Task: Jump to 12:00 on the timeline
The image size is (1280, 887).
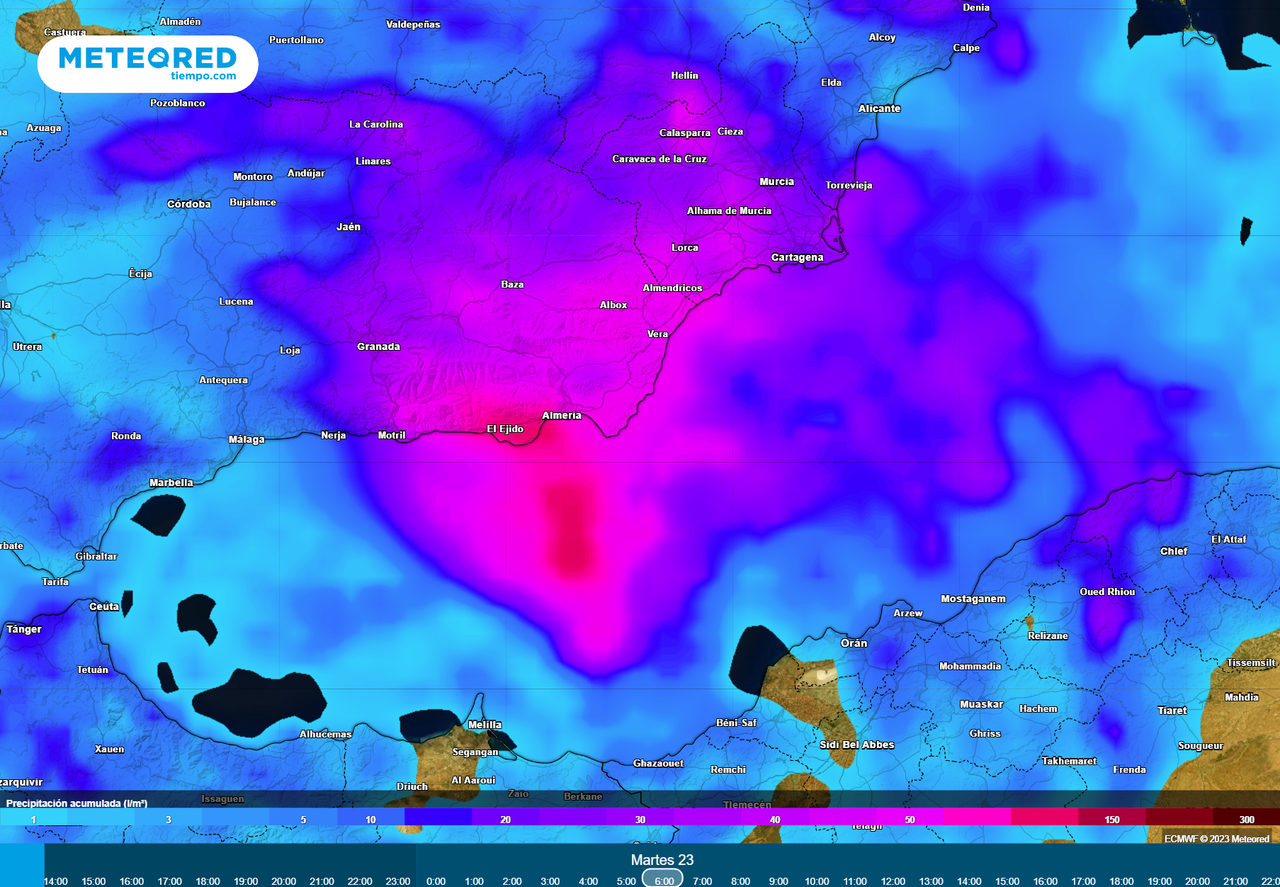Action: 892,881
